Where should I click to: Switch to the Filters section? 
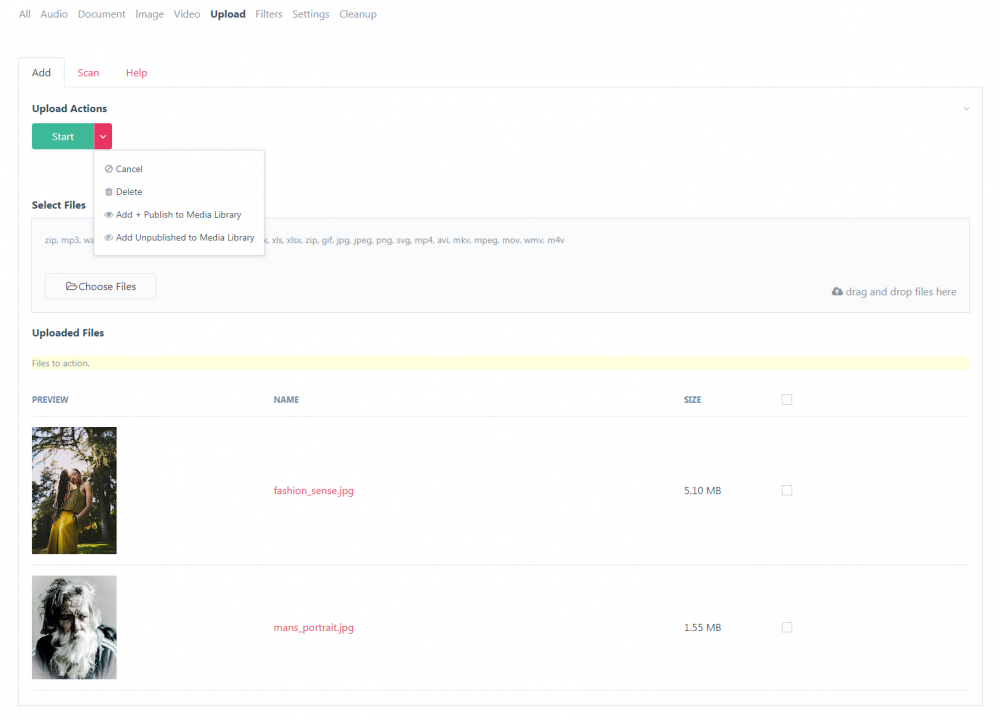click(x=268, y=13)
